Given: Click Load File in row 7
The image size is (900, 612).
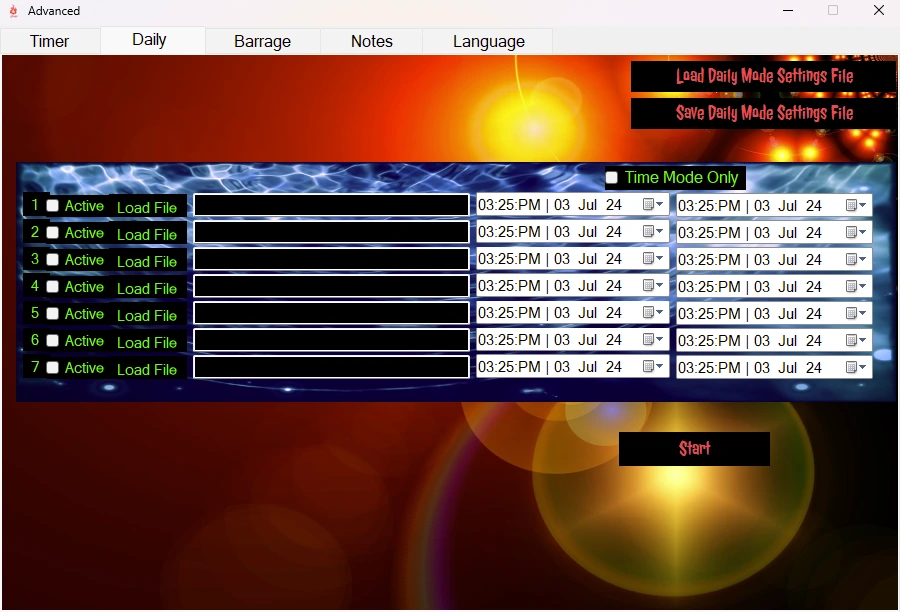Looking at the screenshot, I should pyautogui.click(x=147, y=369).
